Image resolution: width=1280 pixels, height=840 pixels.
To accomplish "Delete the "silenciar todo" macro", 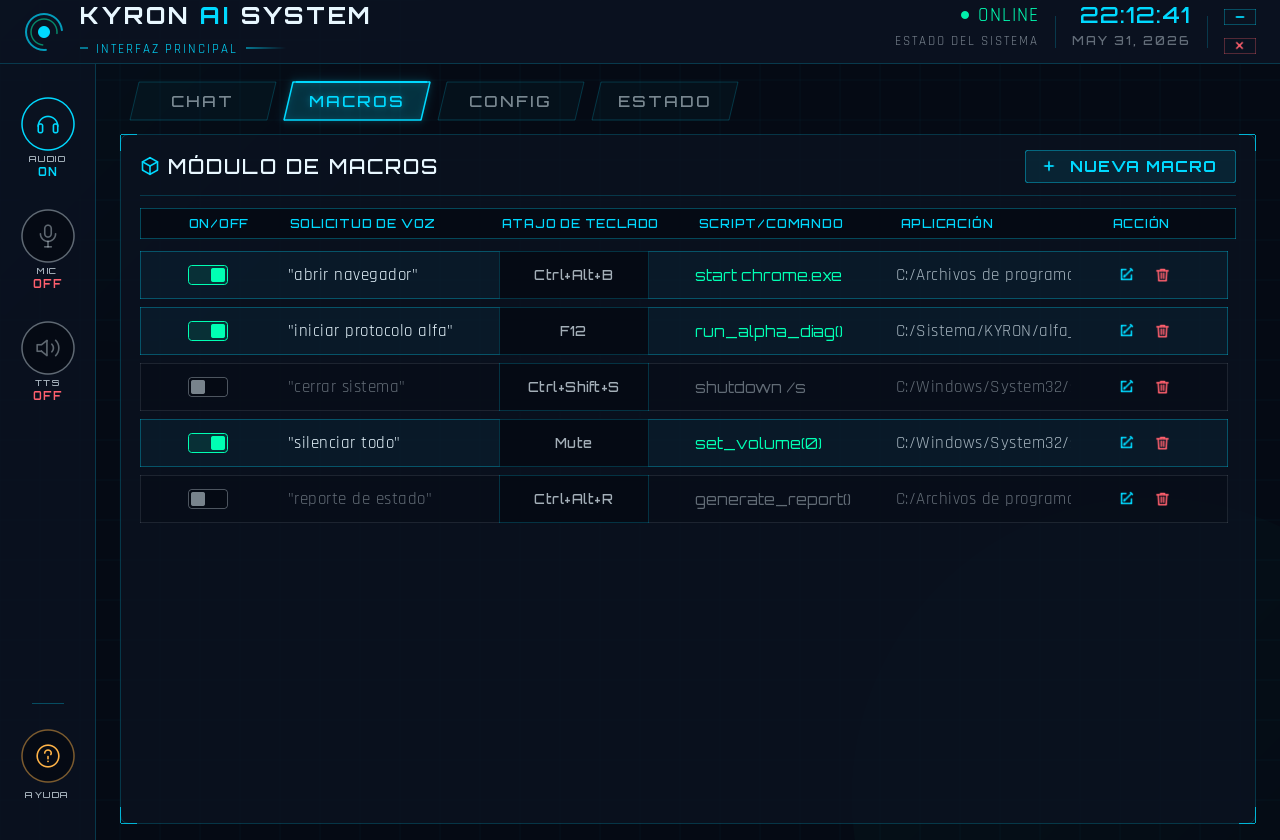I will click(x=1162, y=442).
